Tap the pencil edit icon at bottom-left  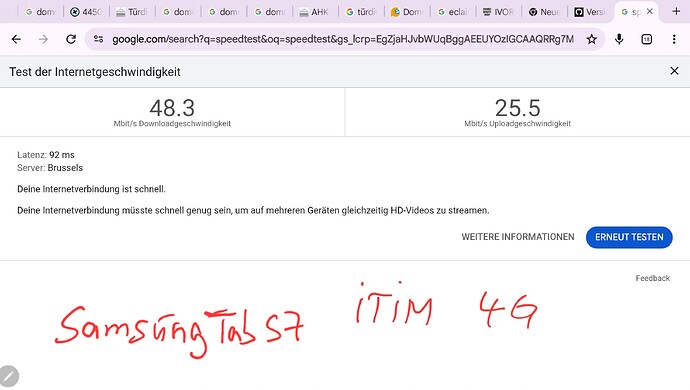(9, 377)
